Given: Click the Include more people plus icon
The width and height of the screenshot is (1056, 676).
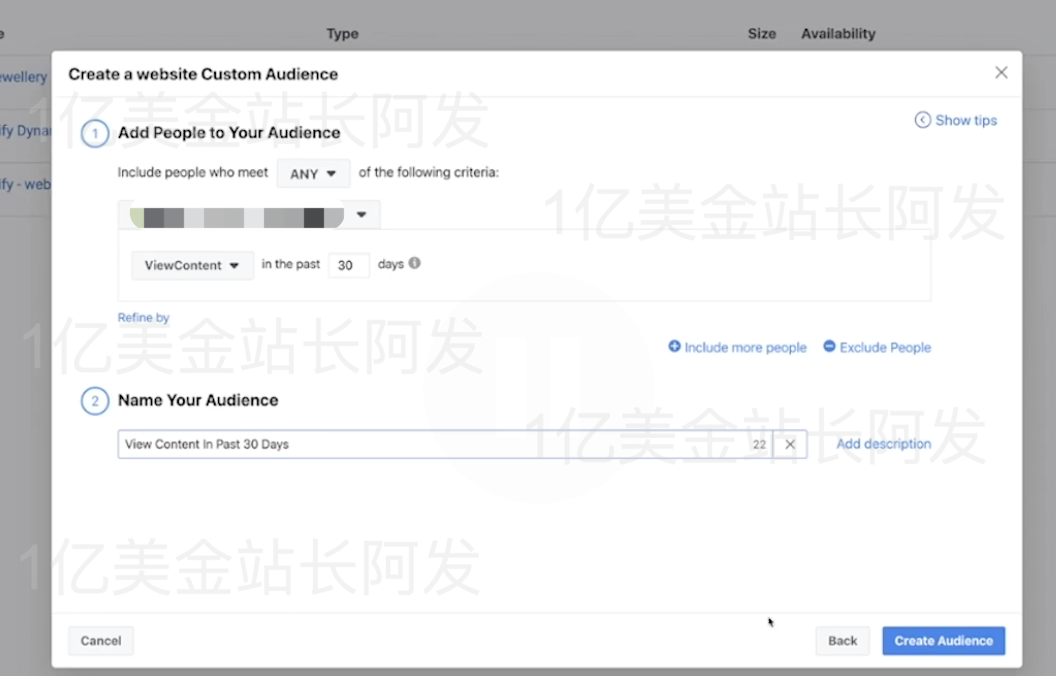Looking at the screenshot, I should pos(673,347).
